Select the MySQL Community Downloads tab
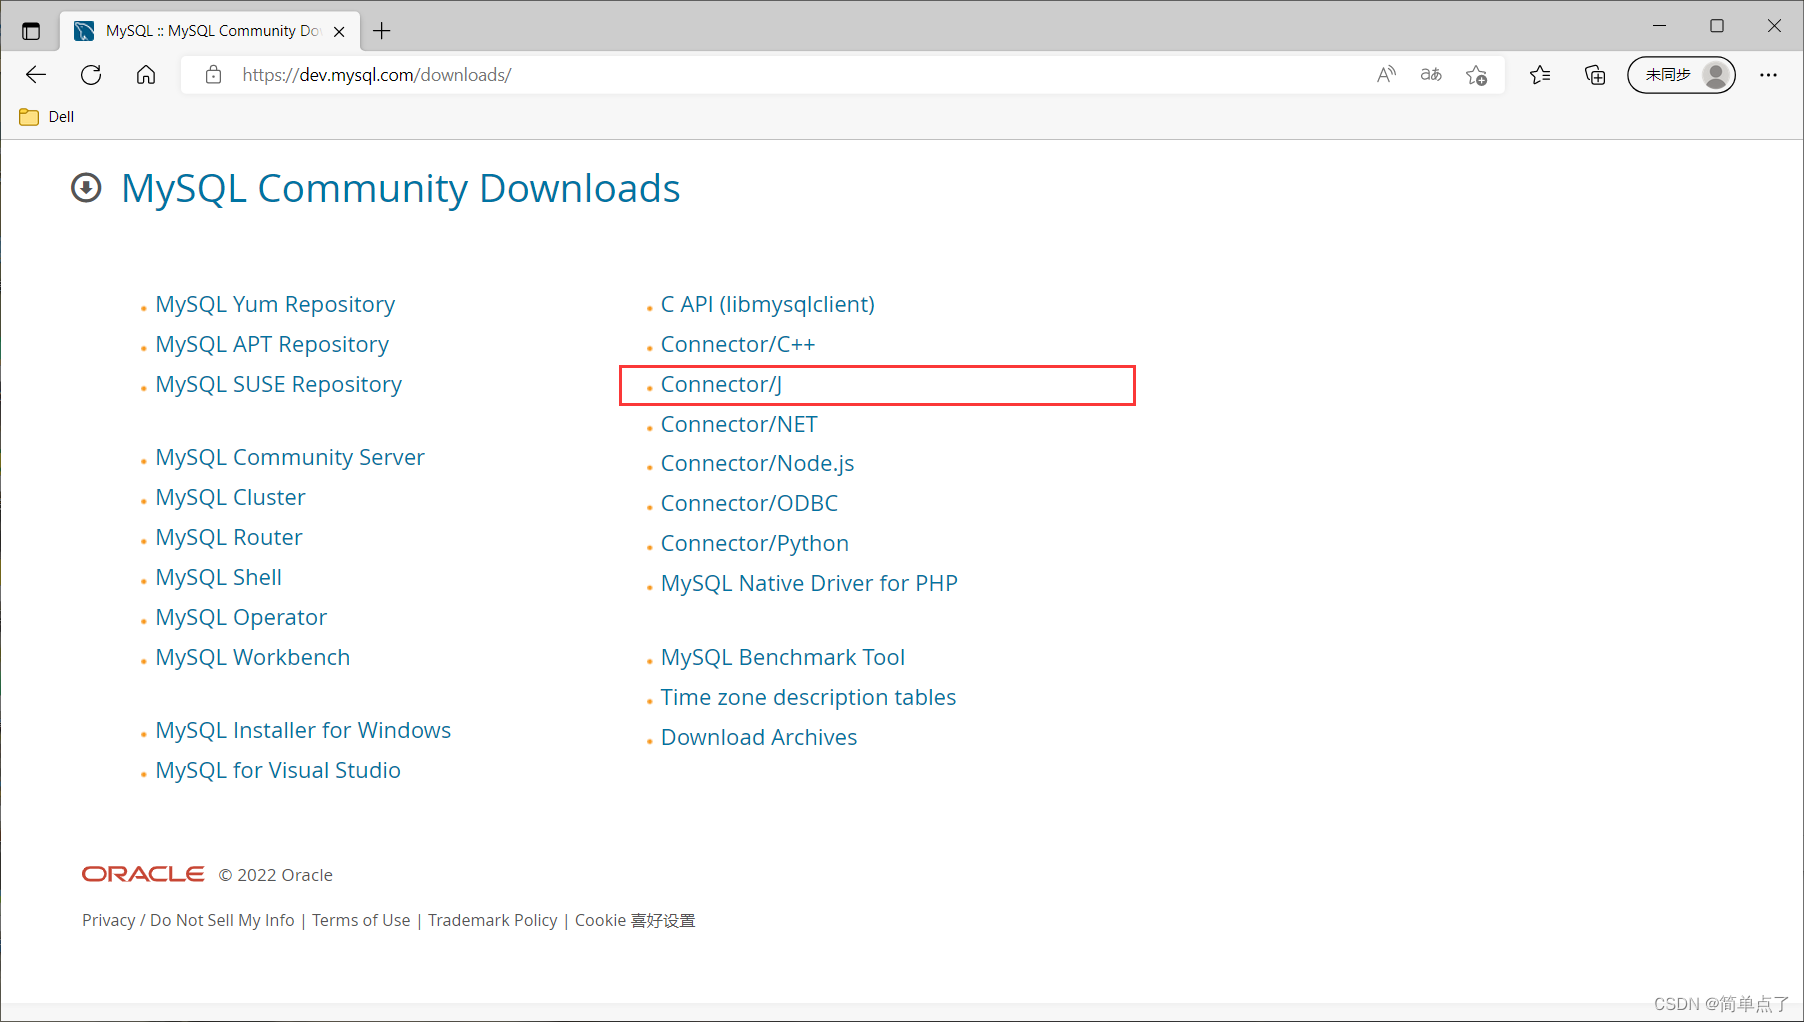This screenshot has width=1804, height=1022. 210,31
